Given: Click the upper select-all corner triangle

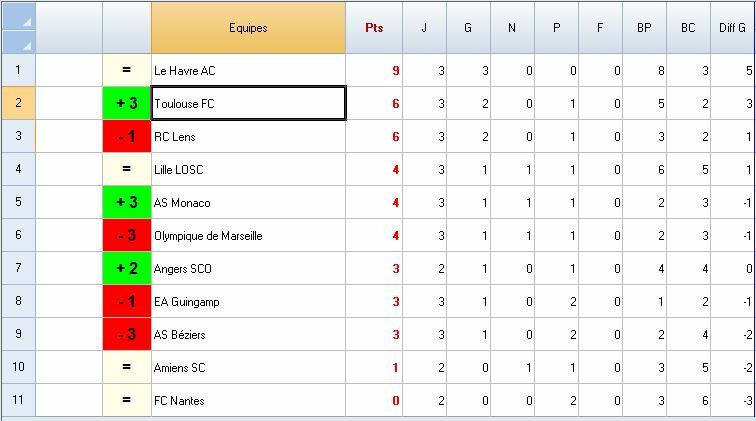Looking at the screenshot, I should 26,20.
